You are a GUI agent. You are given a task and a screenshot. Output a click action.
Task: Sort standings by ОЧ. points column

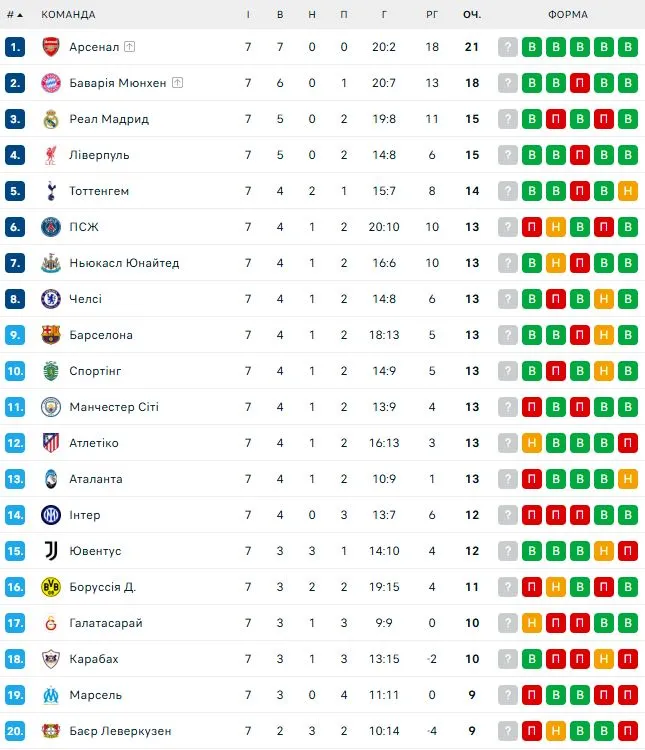click(472, 15)
